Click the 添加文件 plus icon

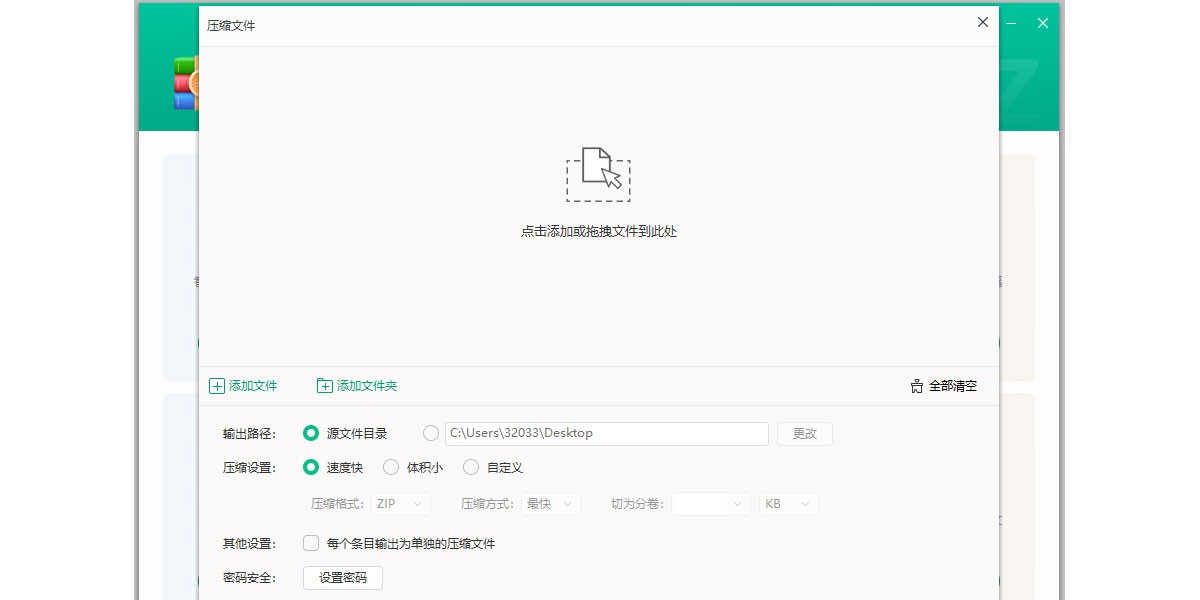pyautogui.click(x=217, y=386)
